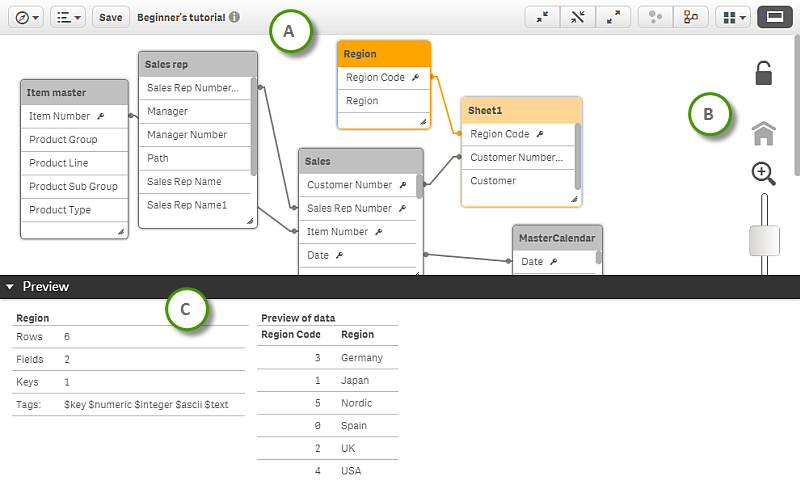800x487 pixels.
Task: Switch to source table view
Action: click(x=690, y=17)
